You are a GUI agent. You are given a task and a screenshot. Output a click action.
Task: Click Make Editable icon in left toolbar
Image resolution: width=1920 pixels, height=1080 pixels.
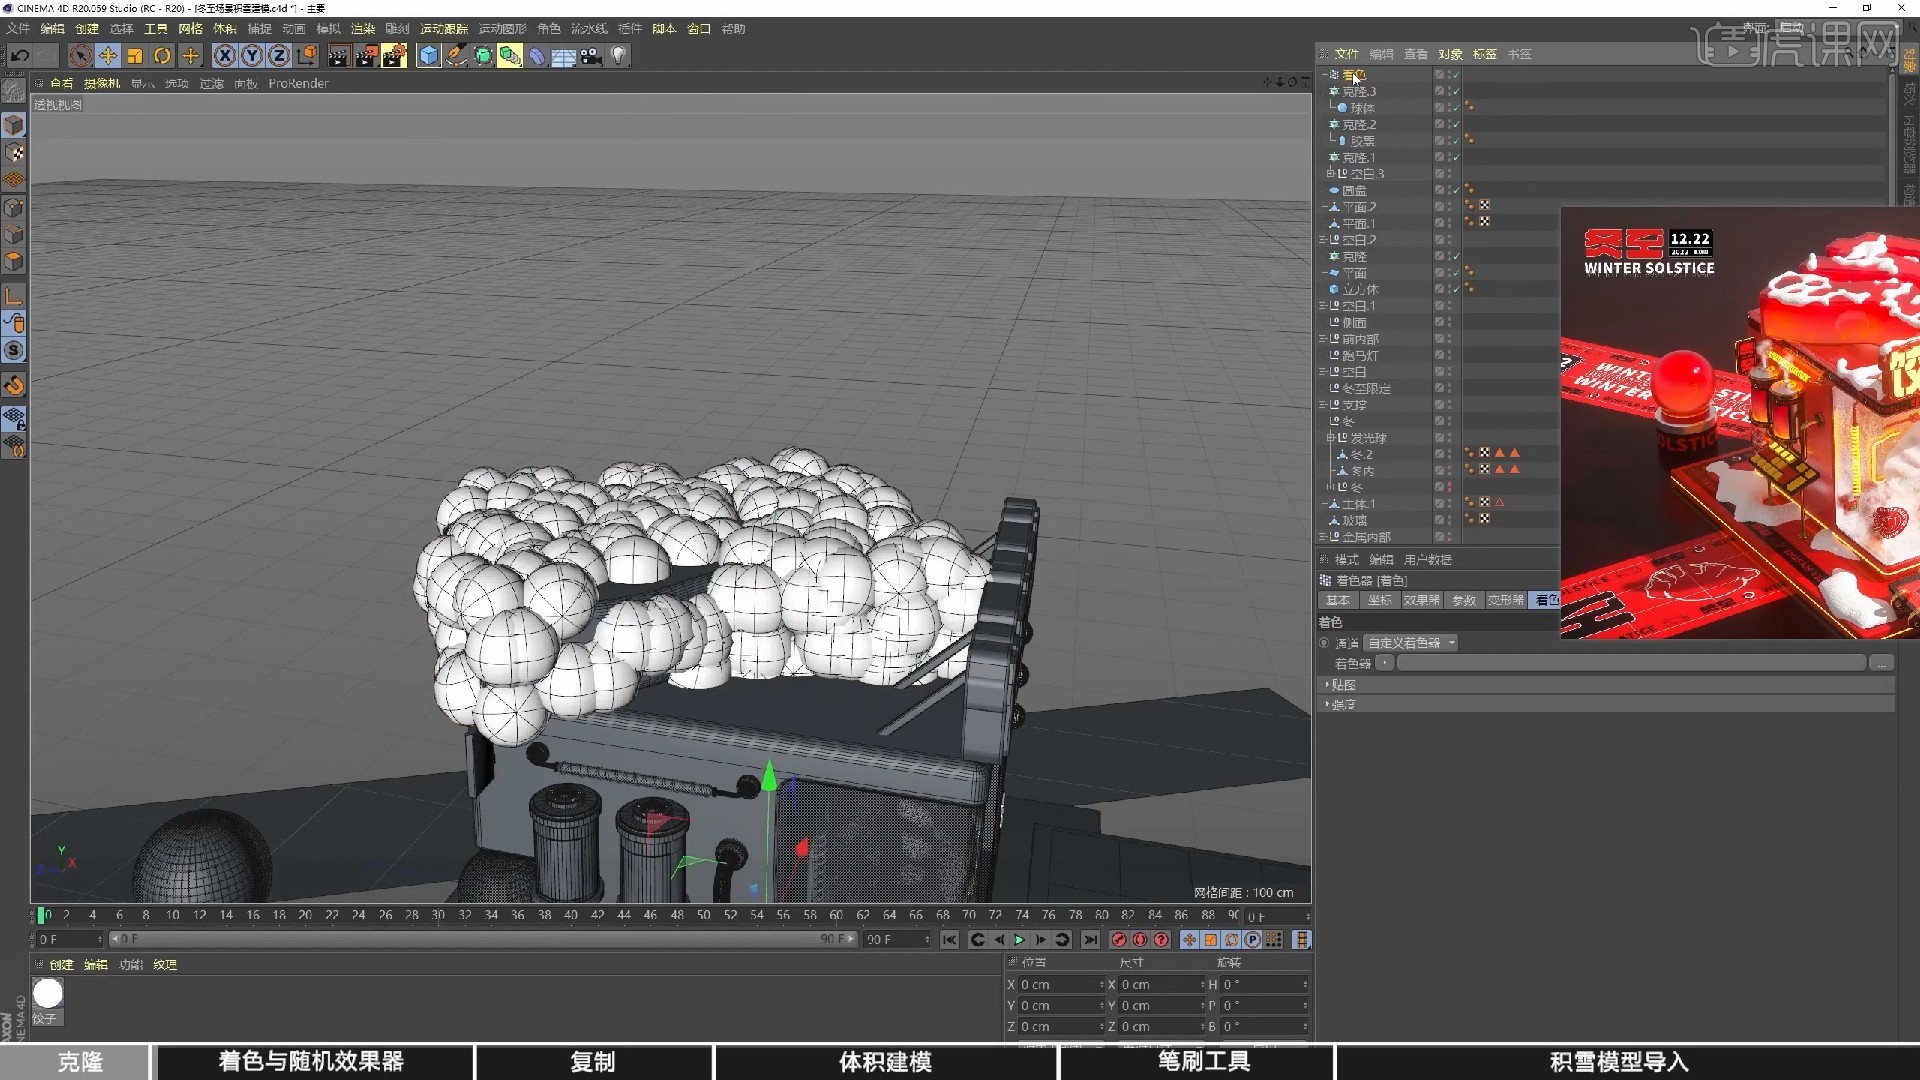pos(14,90)
